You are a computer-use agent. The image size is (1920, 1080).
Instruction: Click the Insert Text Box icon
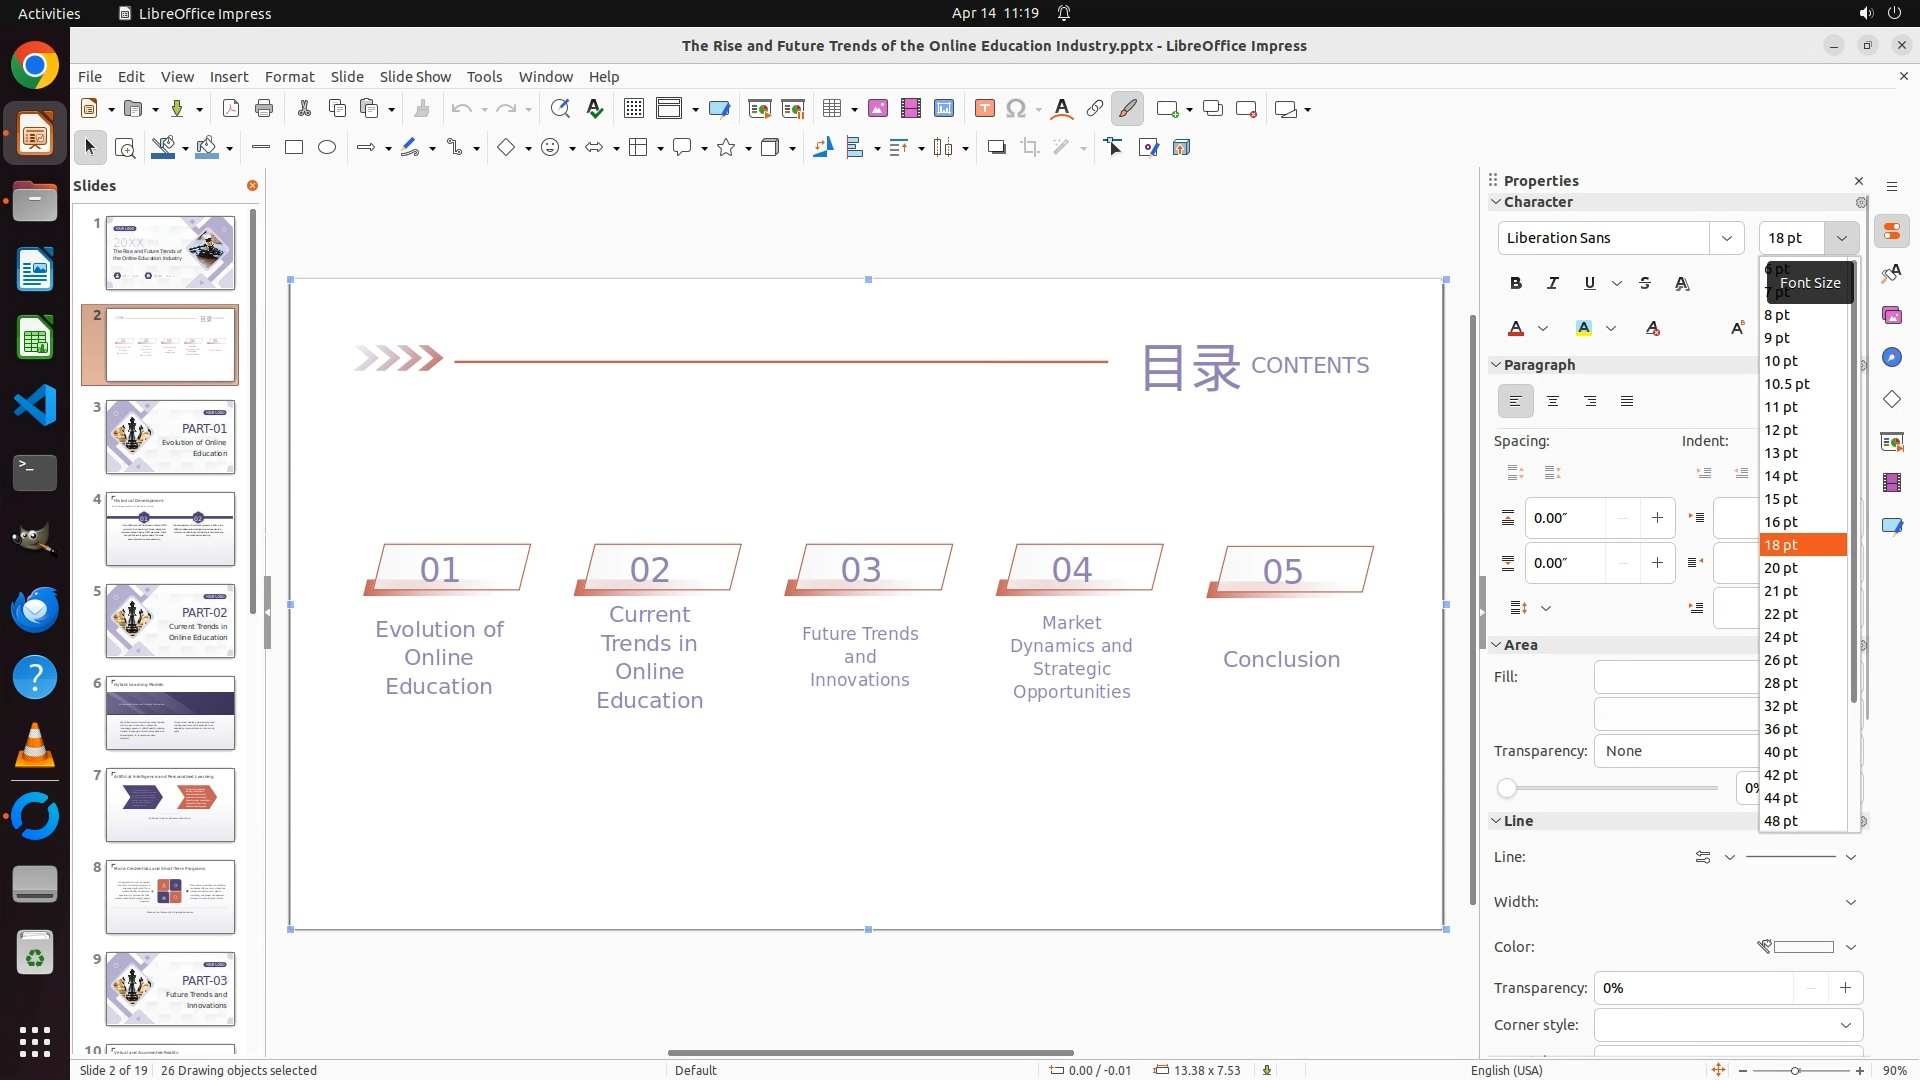(984, 109)
